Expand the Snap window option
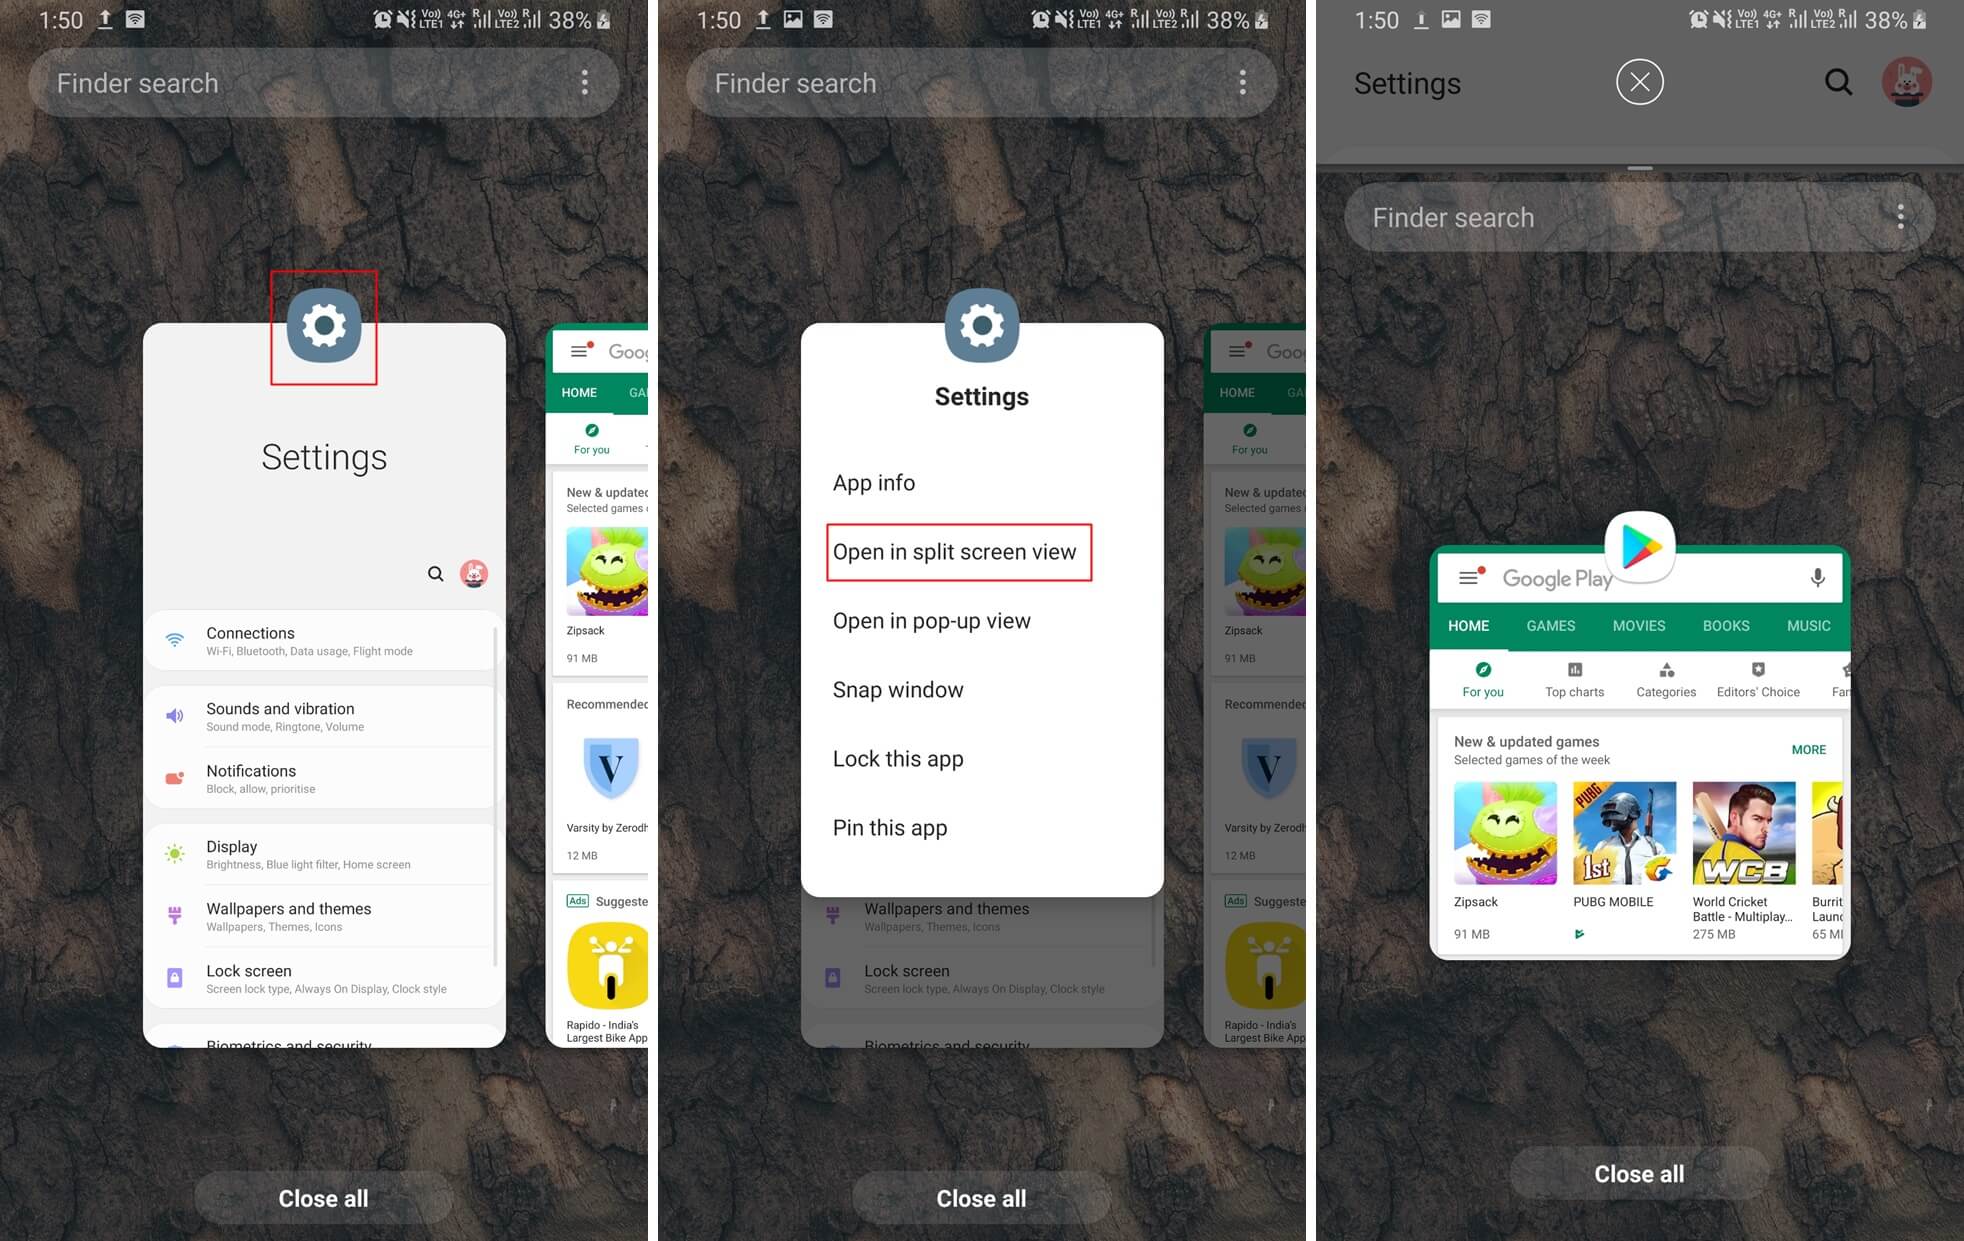This screenshot has height=1241, width=1964. (x=898, y=691)
